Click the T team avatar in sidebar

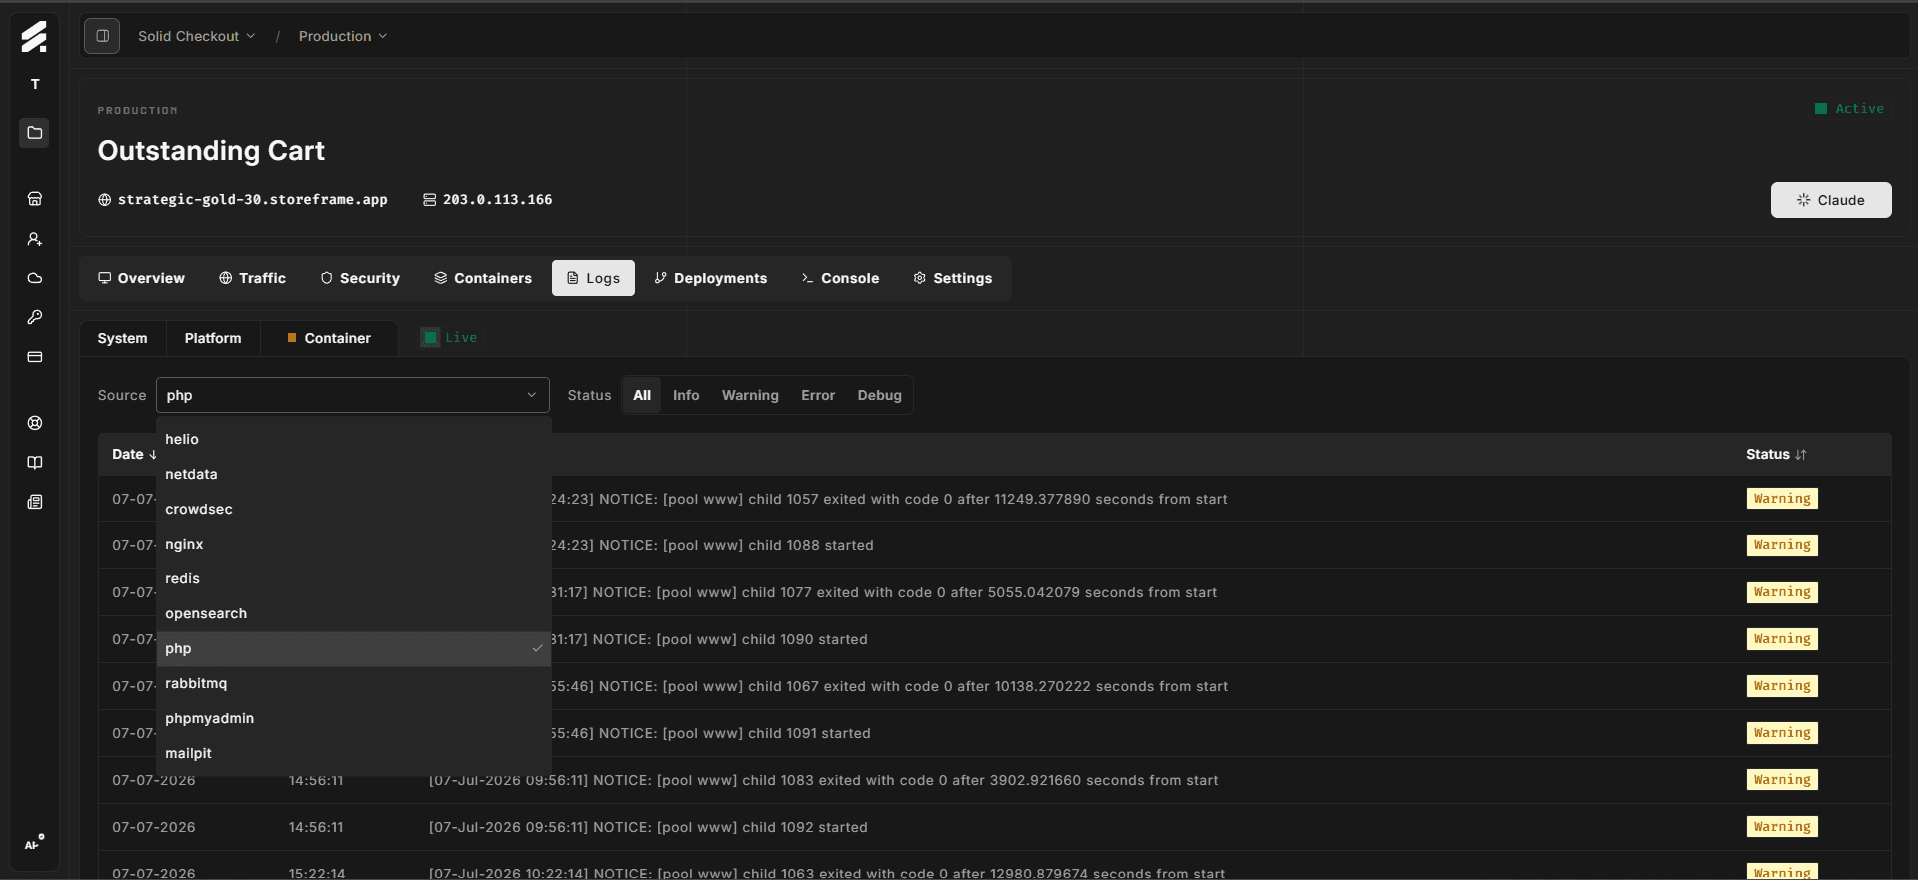[35, 84]
